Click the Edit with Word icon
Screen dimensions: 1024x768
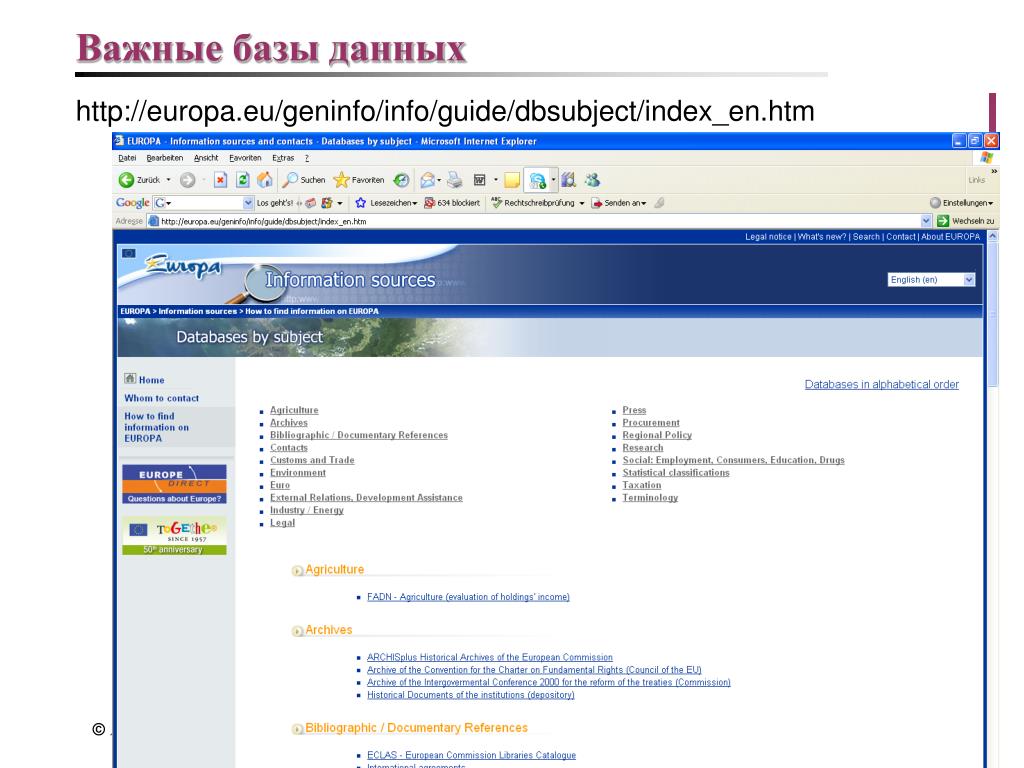pyautogui.click(x=479, y=180)
